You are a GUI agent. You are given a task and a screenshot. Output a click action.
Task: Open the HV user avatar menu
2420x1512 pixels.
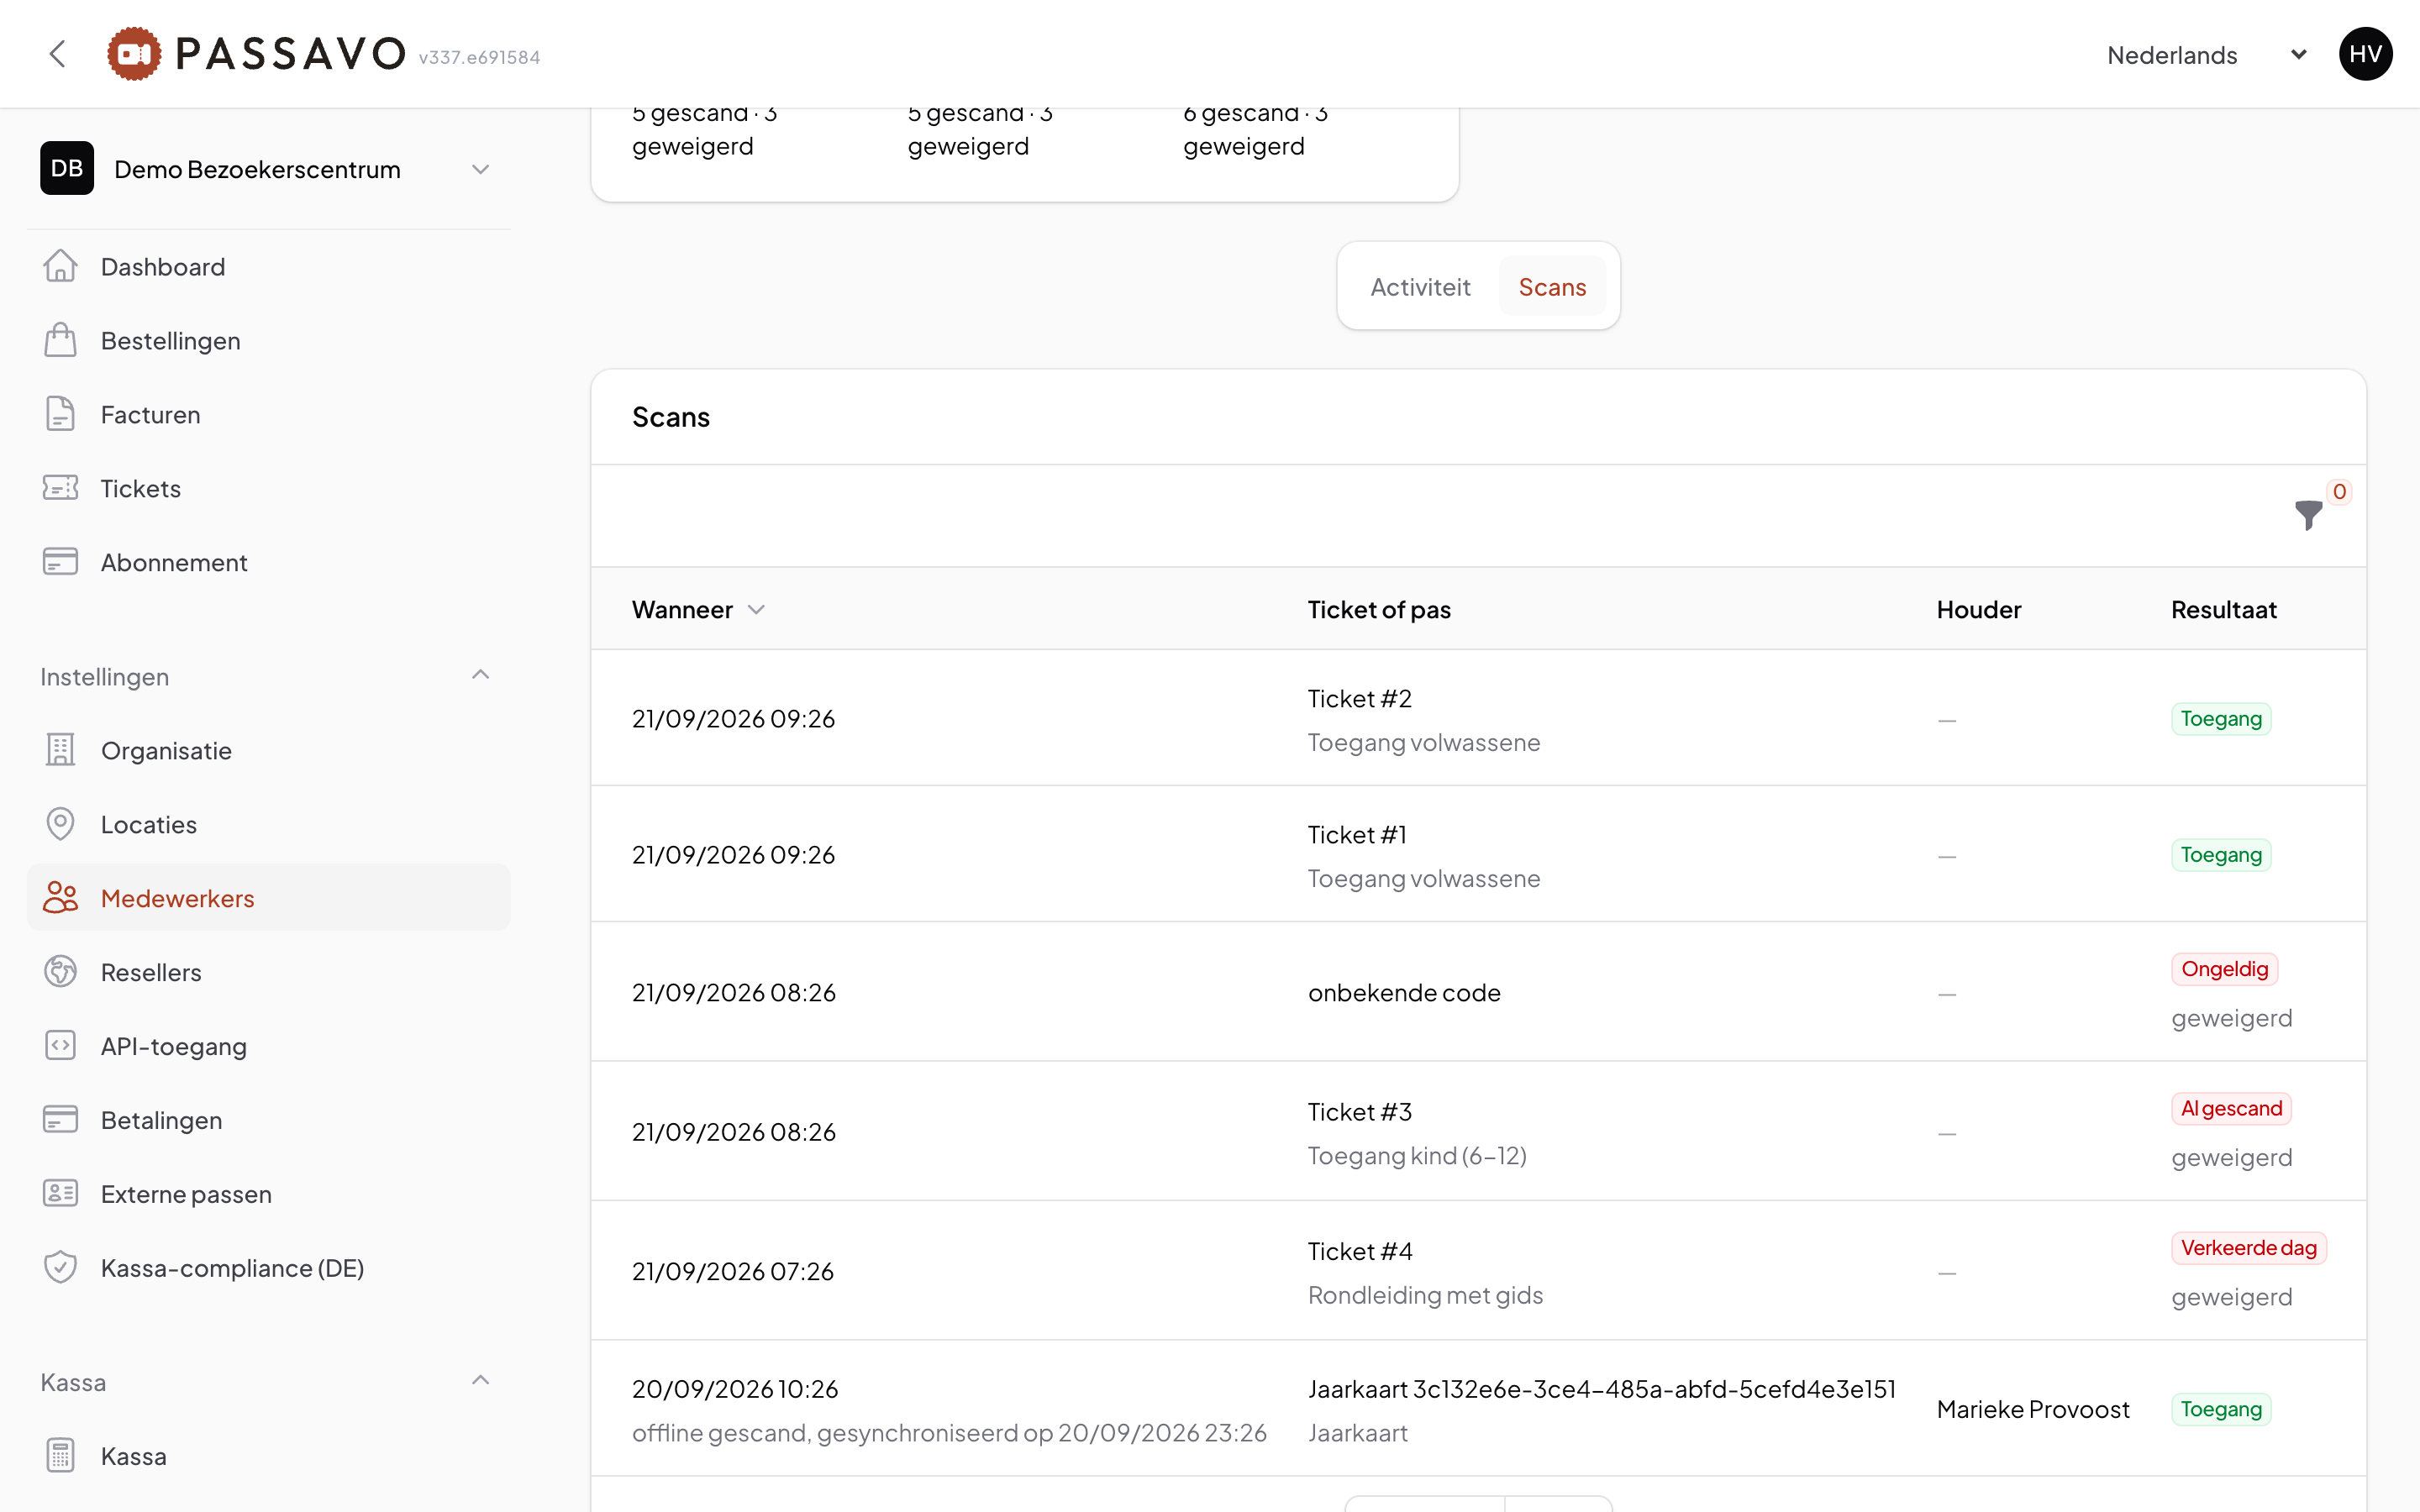(2365, 54)
